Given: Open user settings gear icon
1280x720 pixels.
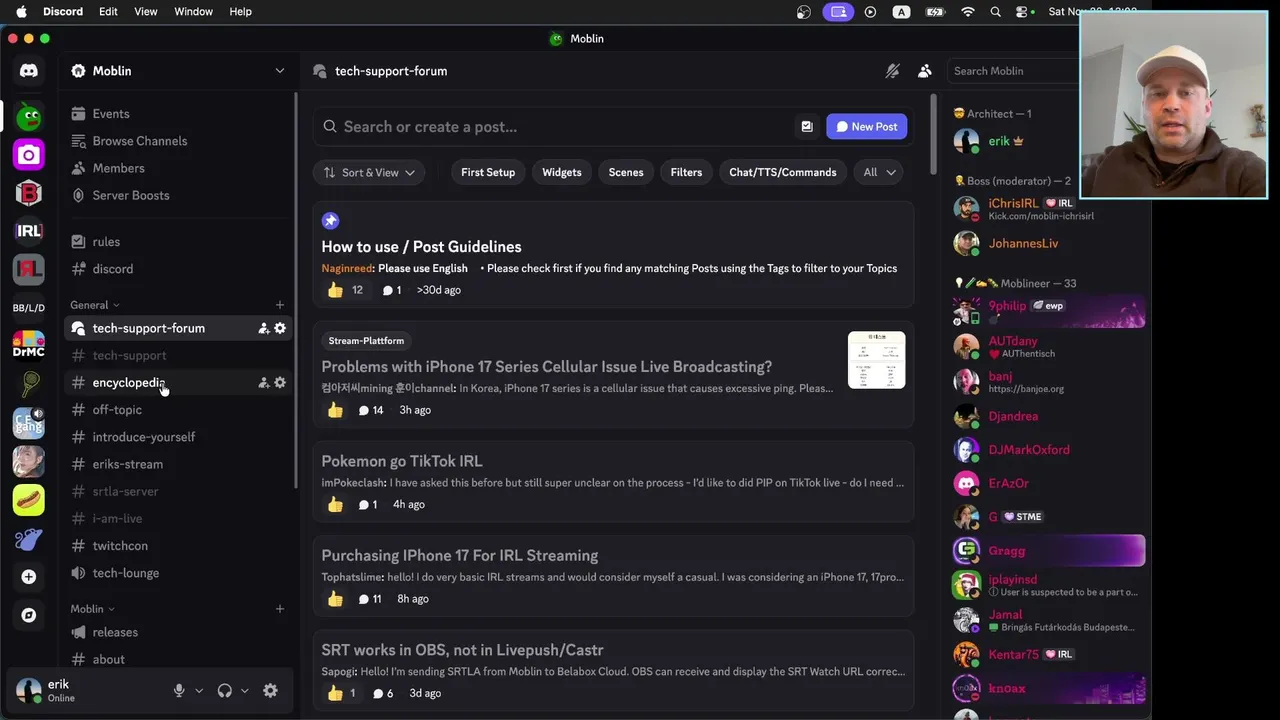Looking at the screenshot, I should 270,690.
